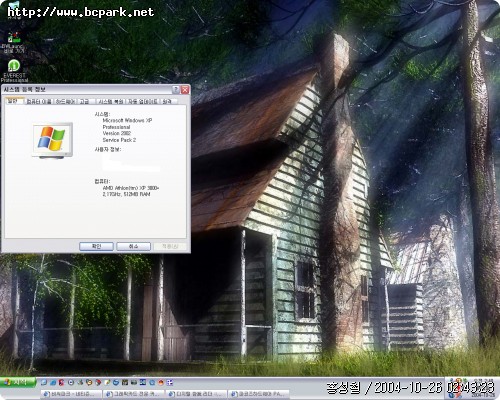The height and width of the screenshot is (400, 500).
Task: Activate the taskbar window ending in 하드웨어 FA
Action: tap(259, 394)
